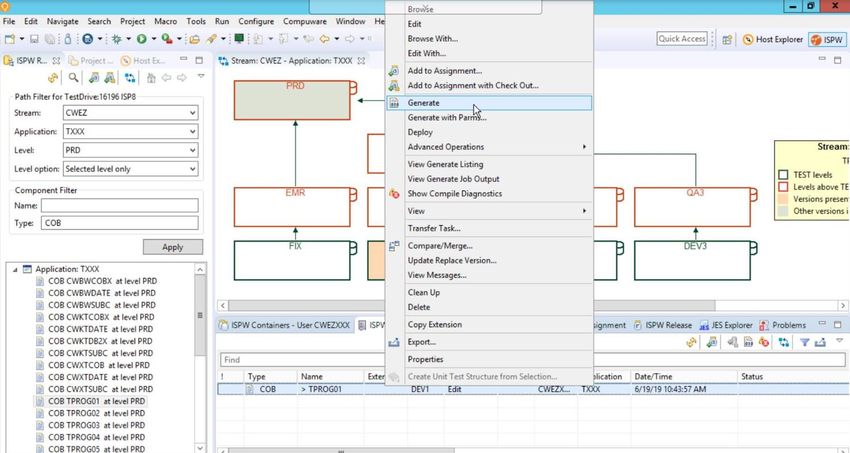Select Generate with Parms in the context menu

488,118
